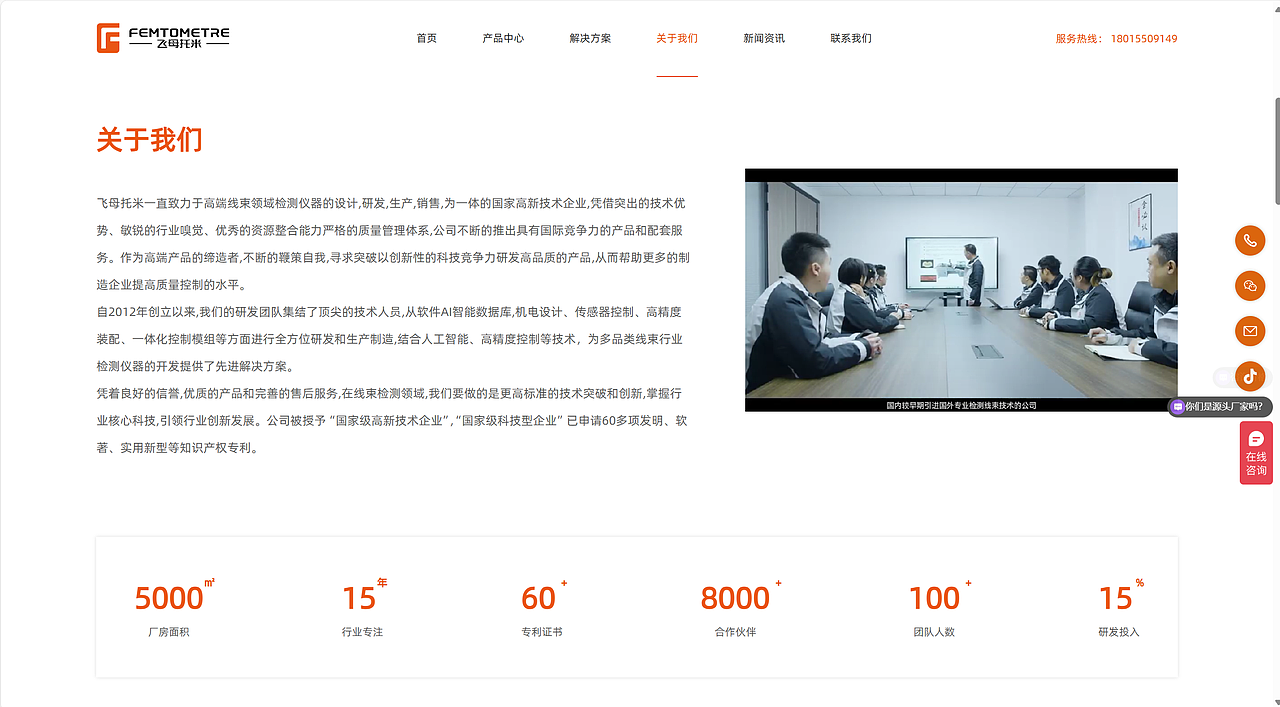Click the purple chat bubble icon near the popup
Viewport: 1280px width, 707px height.
[x=1179, y=407]
